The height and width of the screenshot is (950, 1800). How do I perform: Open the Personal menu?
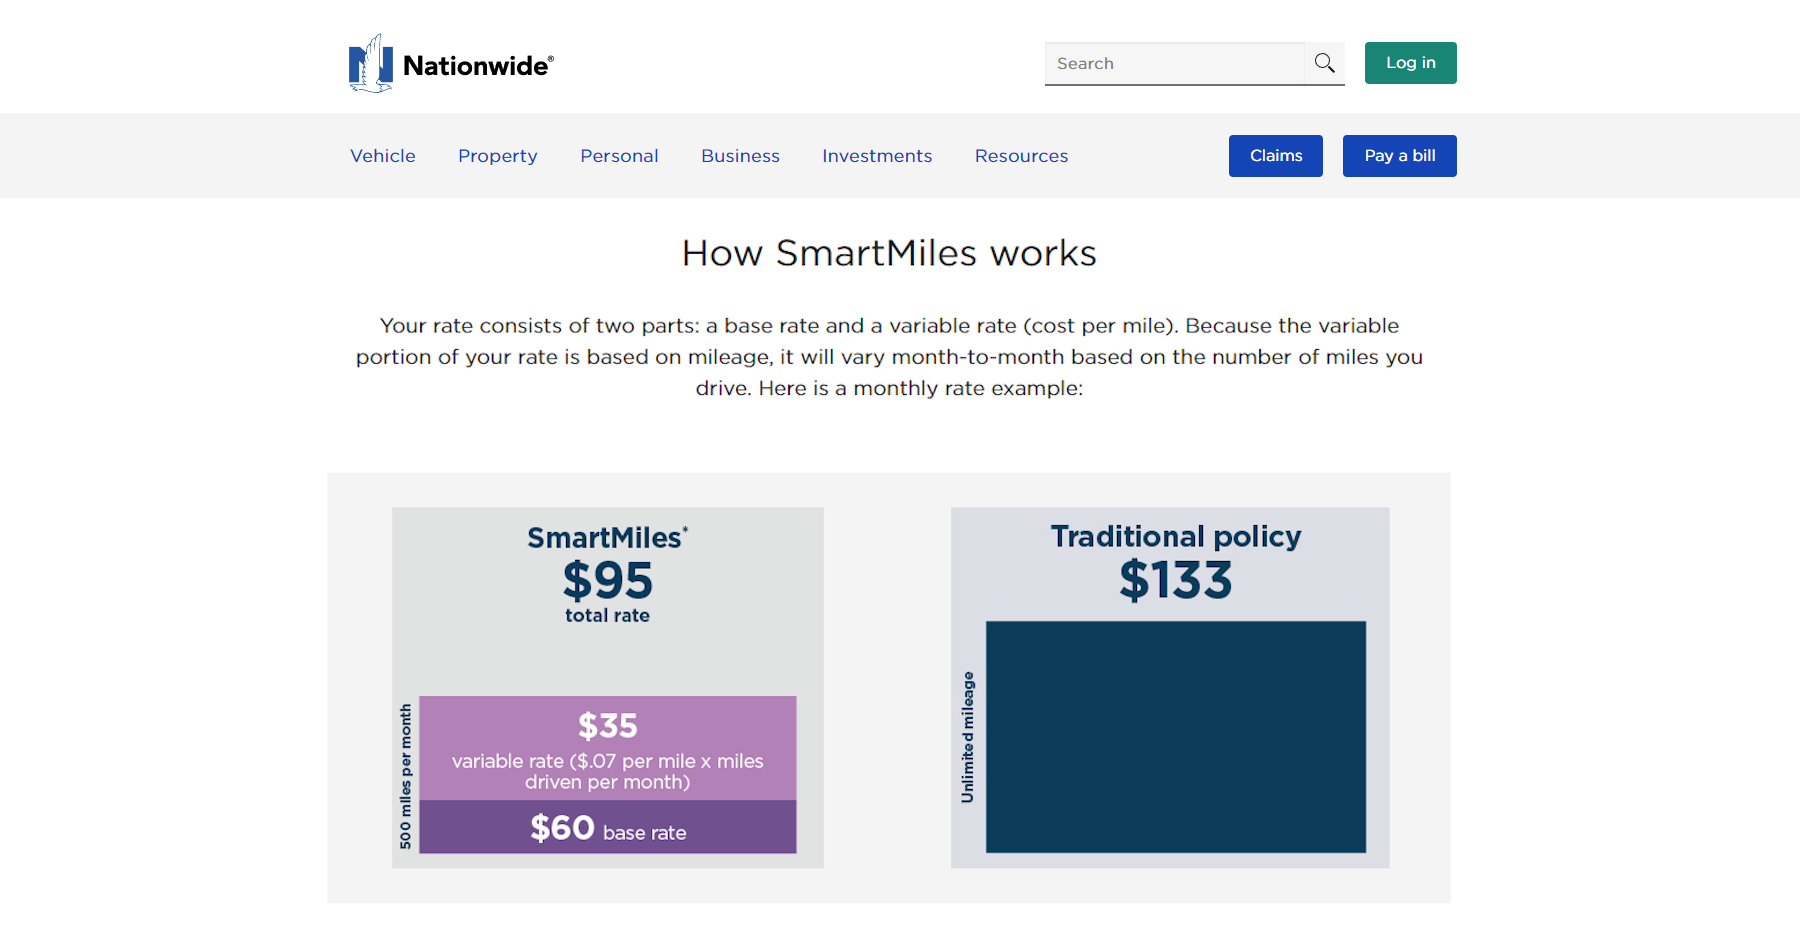tap(619, 156)
